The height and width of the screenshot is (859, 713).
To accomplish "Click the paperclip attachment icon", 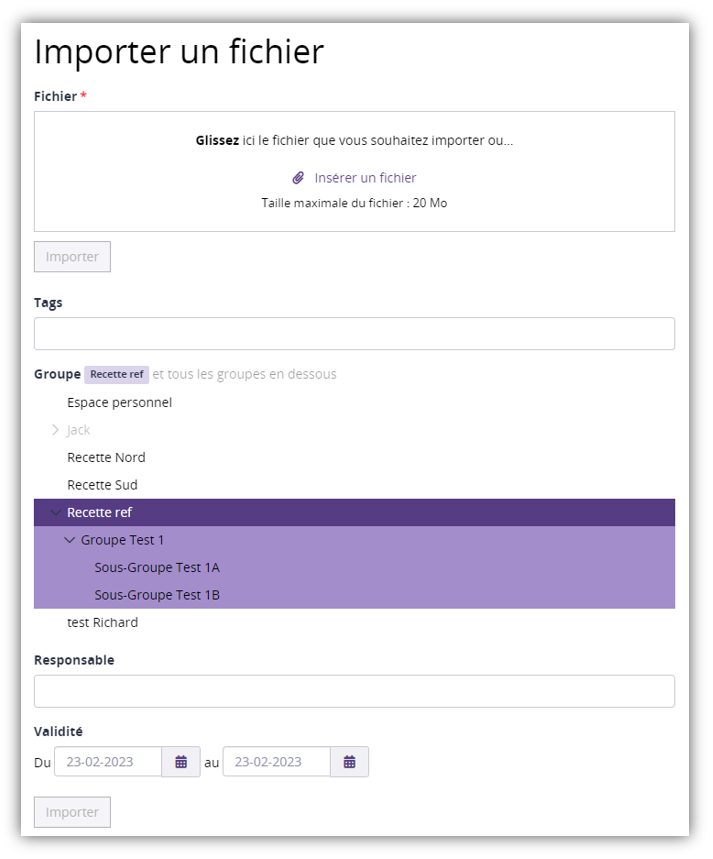I will coord(298,178).
